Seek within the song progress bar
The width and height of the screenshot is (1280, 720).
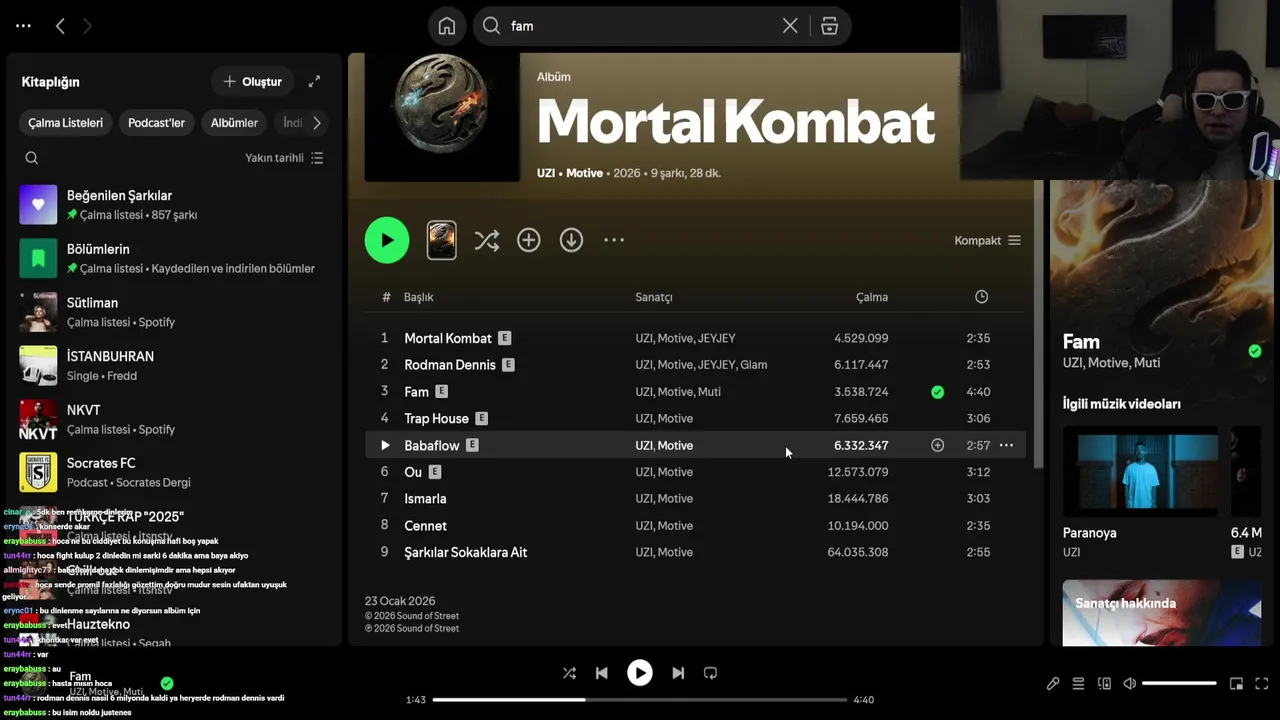pyautogui.click(x=640, y=700)
